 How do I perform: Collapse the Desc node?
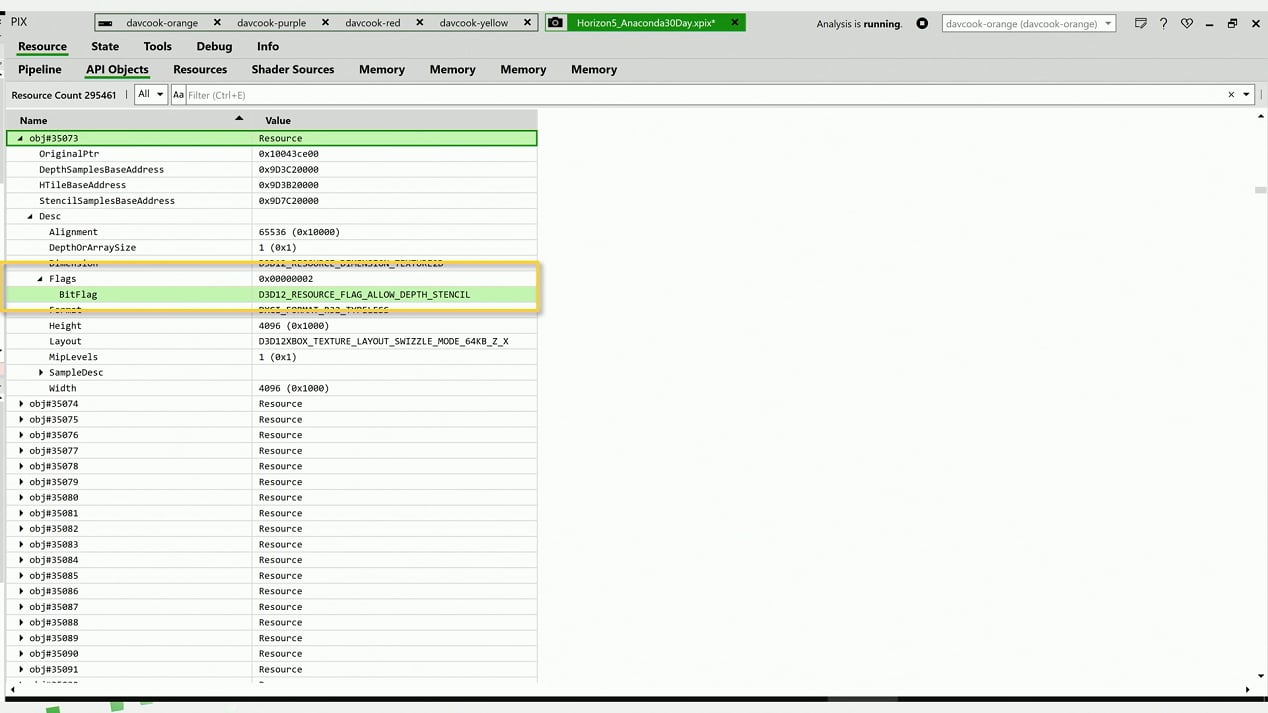(30, 216)
